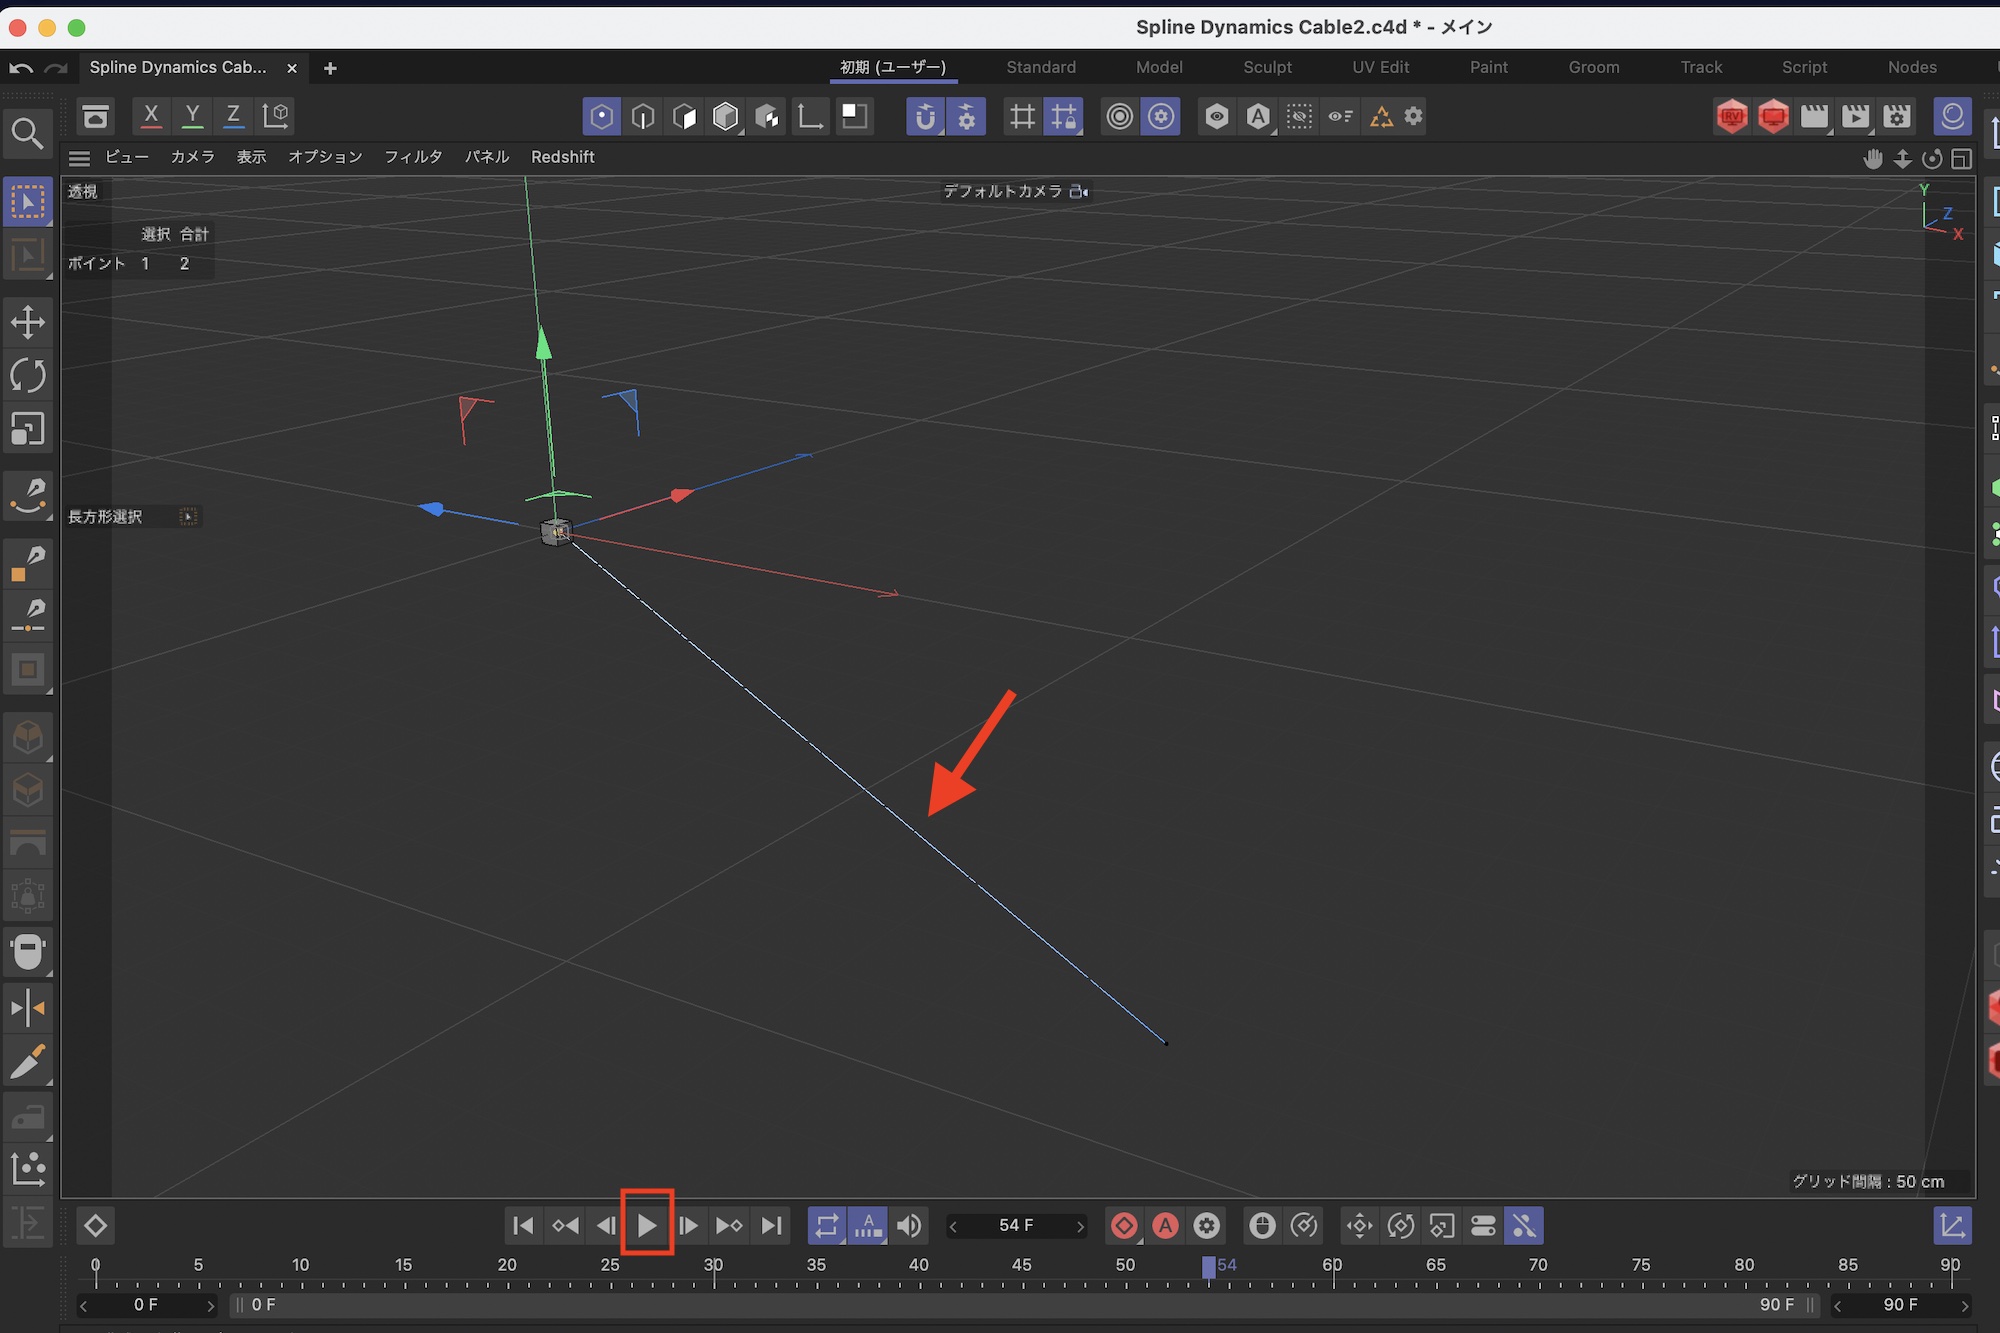Select the Move tool in left sidebar
This screenshot has height=1333, width=2000.
click(x=27, y=322)
